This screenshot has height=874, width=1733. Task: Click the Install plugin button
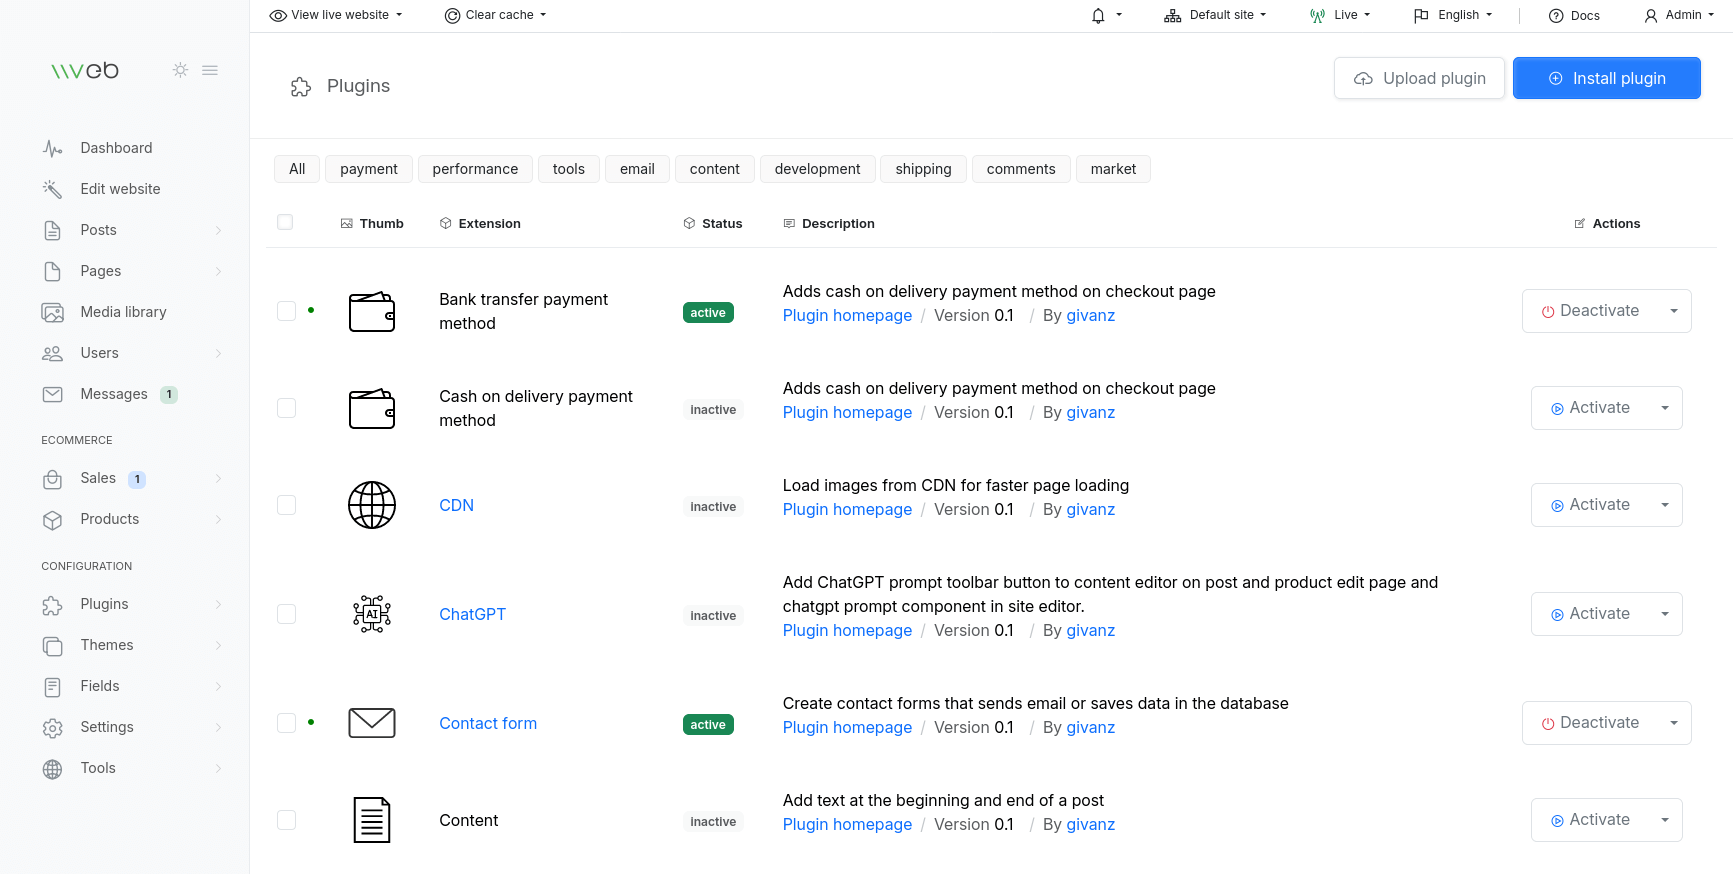pyautogui.click(x=1606, y=78)
